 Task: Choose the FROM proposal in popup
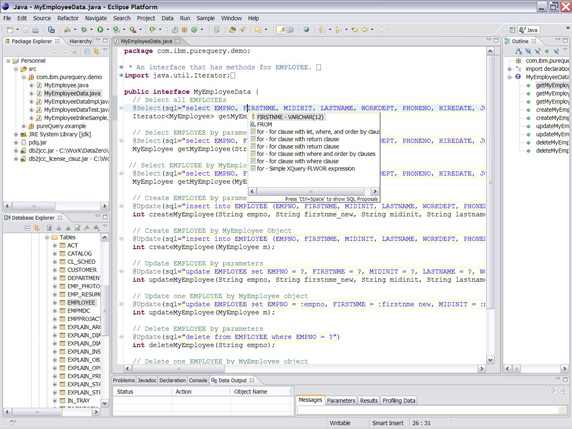[x=264, y=124]
